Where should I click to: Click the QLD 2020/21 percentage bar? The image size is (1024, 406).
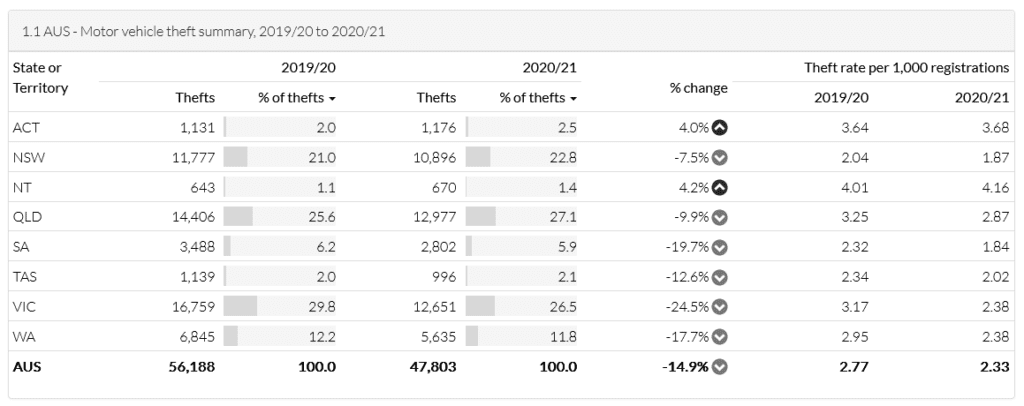pyautogui.click(x=481, y=218)
